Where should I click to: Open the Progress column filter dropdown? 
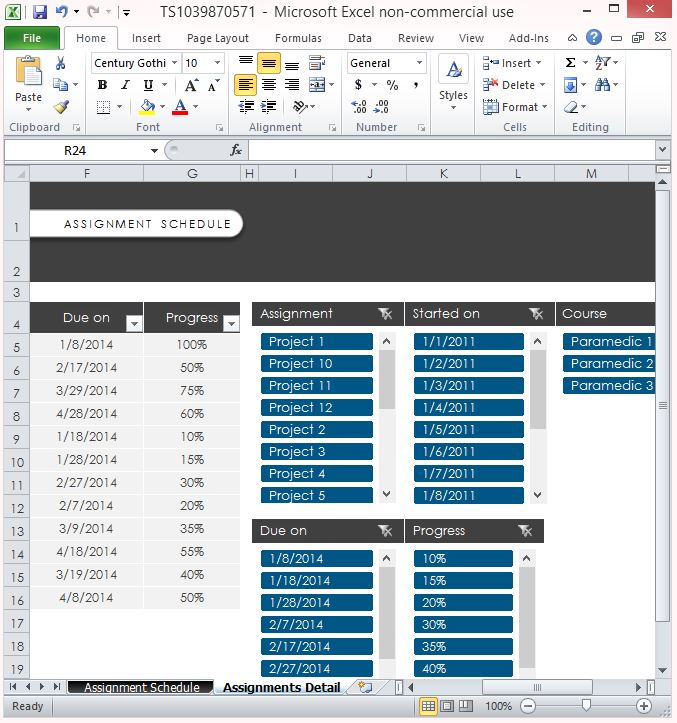tap(231, 323)
